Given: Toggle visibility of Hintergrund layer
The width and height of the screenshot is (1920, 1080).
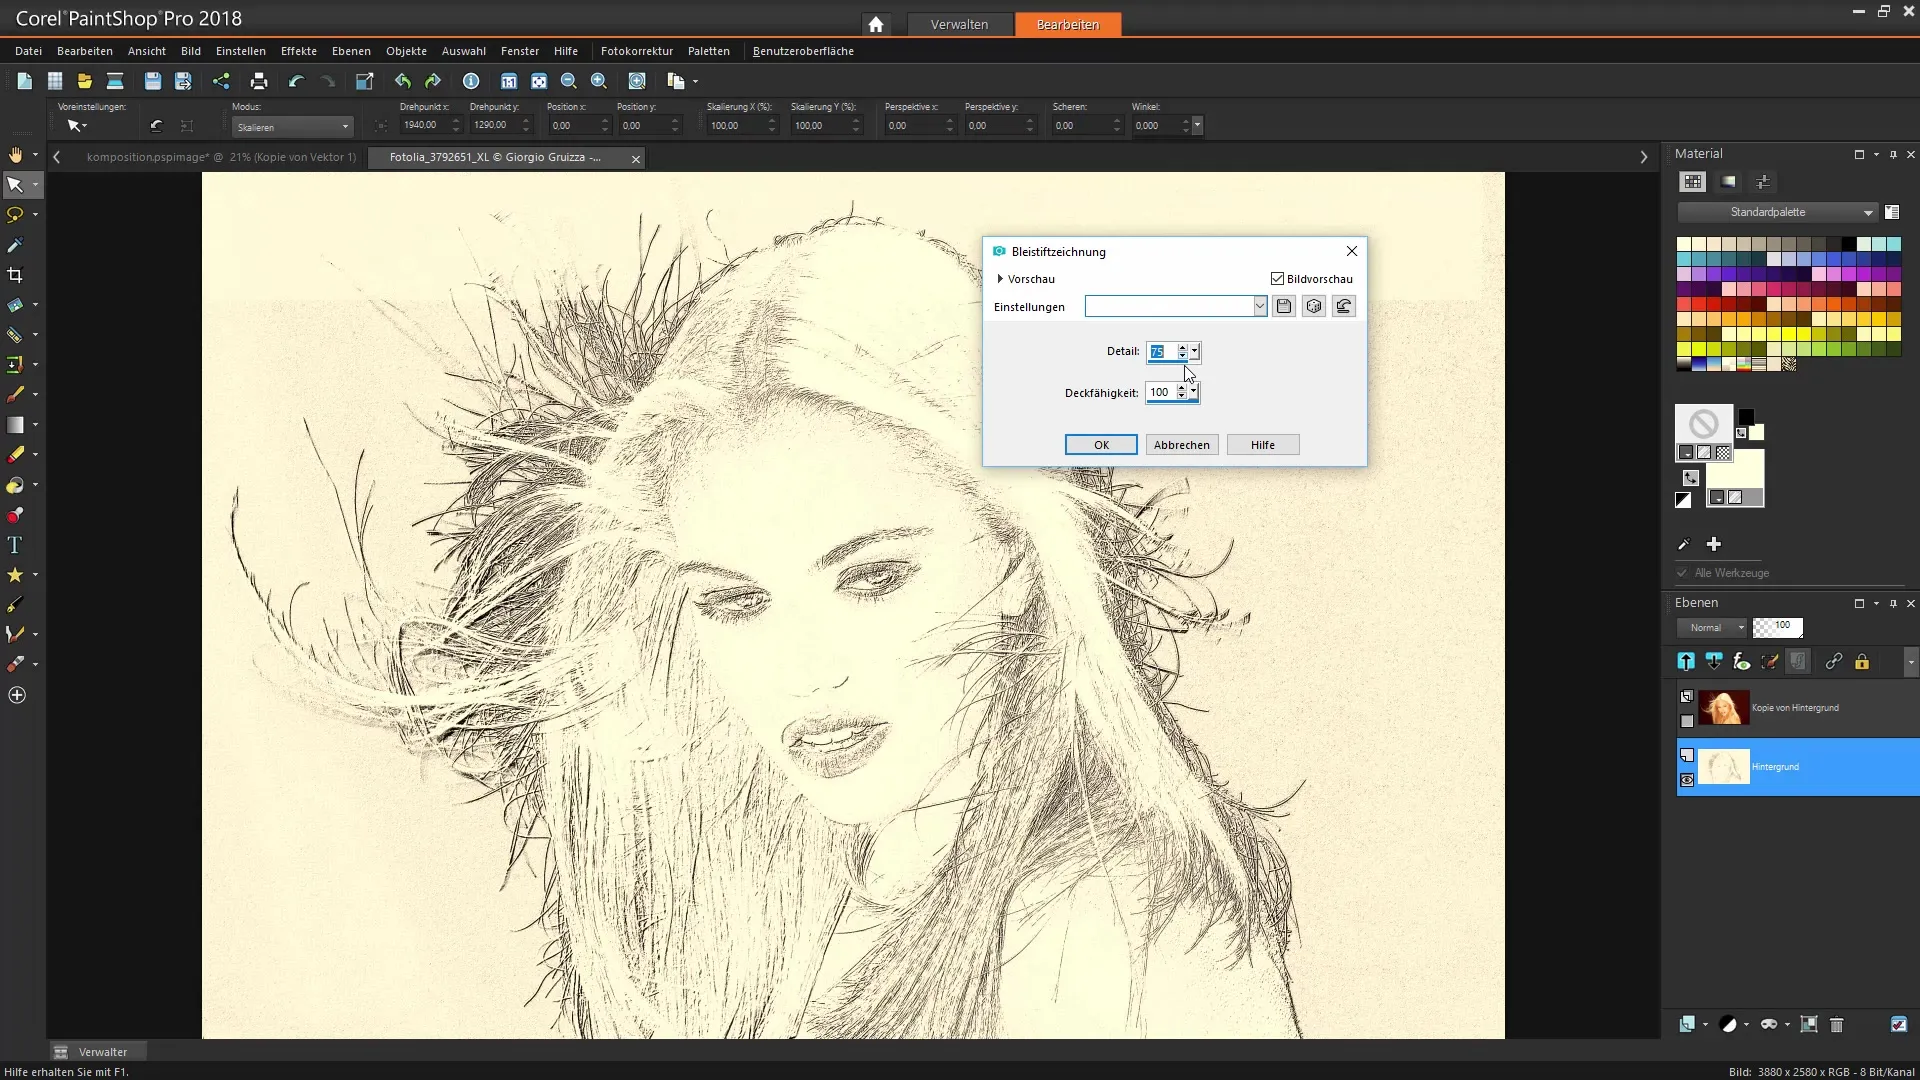Looking at the screenshot, I should pyautogui.click(x=1687, y=780).
